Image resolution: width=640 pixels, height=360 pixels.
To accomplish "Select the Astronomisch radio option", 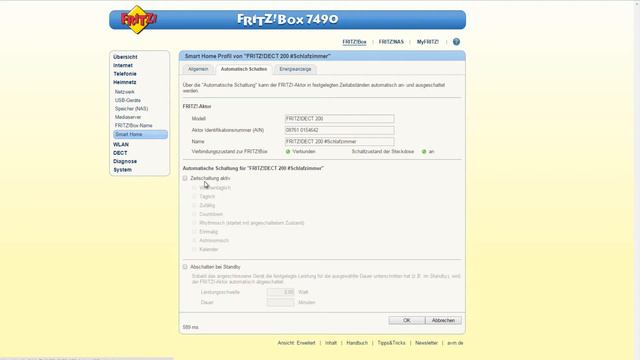I will [x=194, y=240].
